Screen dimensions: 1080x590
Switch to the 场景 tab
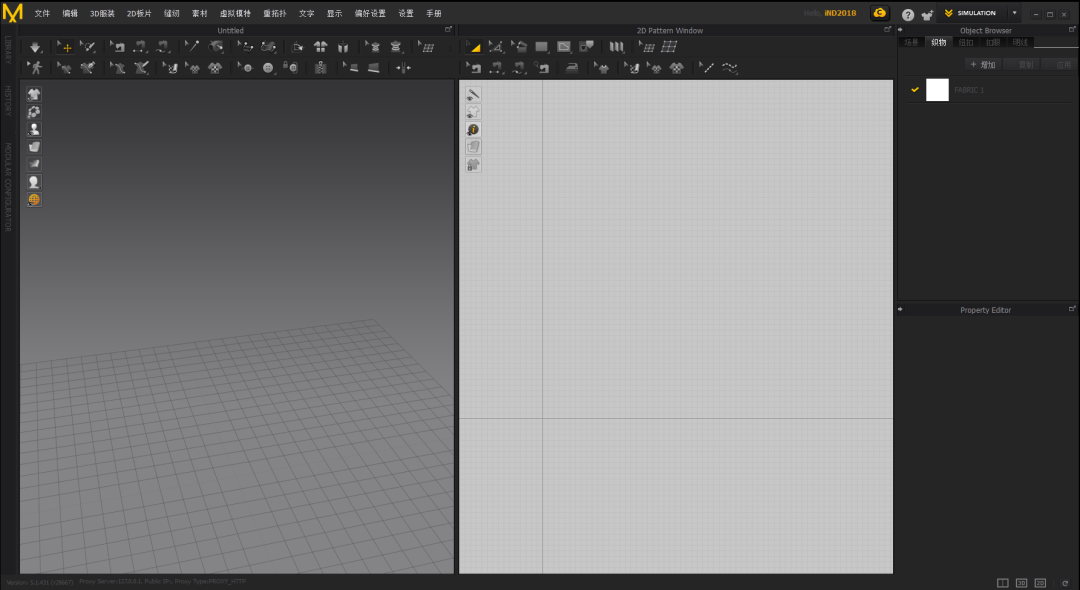911,43
